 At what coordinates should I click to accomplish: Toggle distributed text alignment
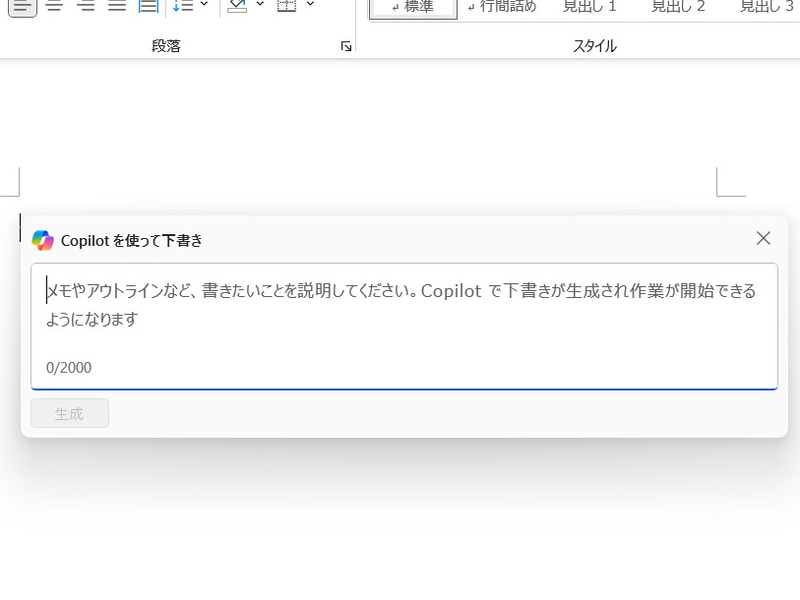coord(147,7)
